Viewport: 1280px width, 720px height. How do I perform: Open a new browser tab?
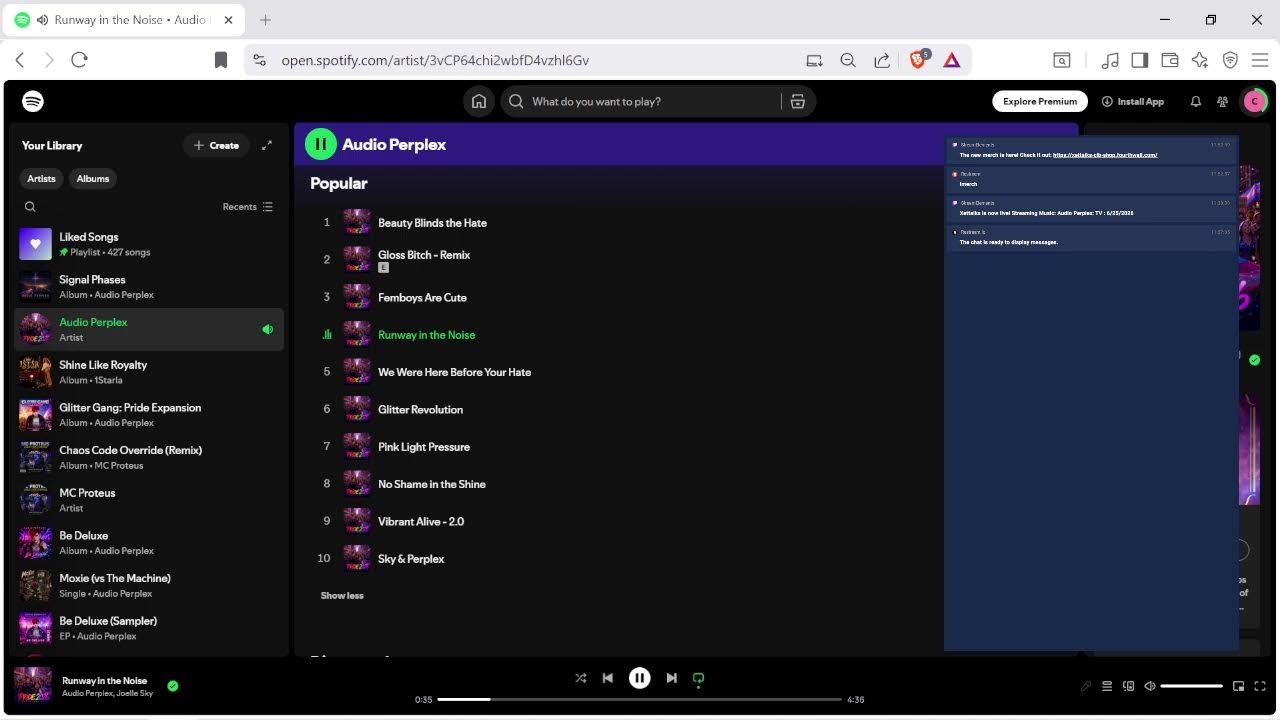[265, 20]
